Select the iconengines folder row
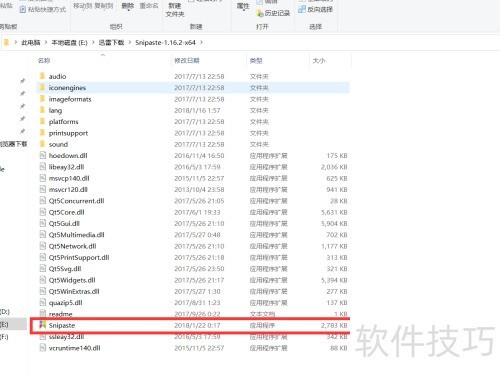This screenshot has height=378, width=500. 193,88
